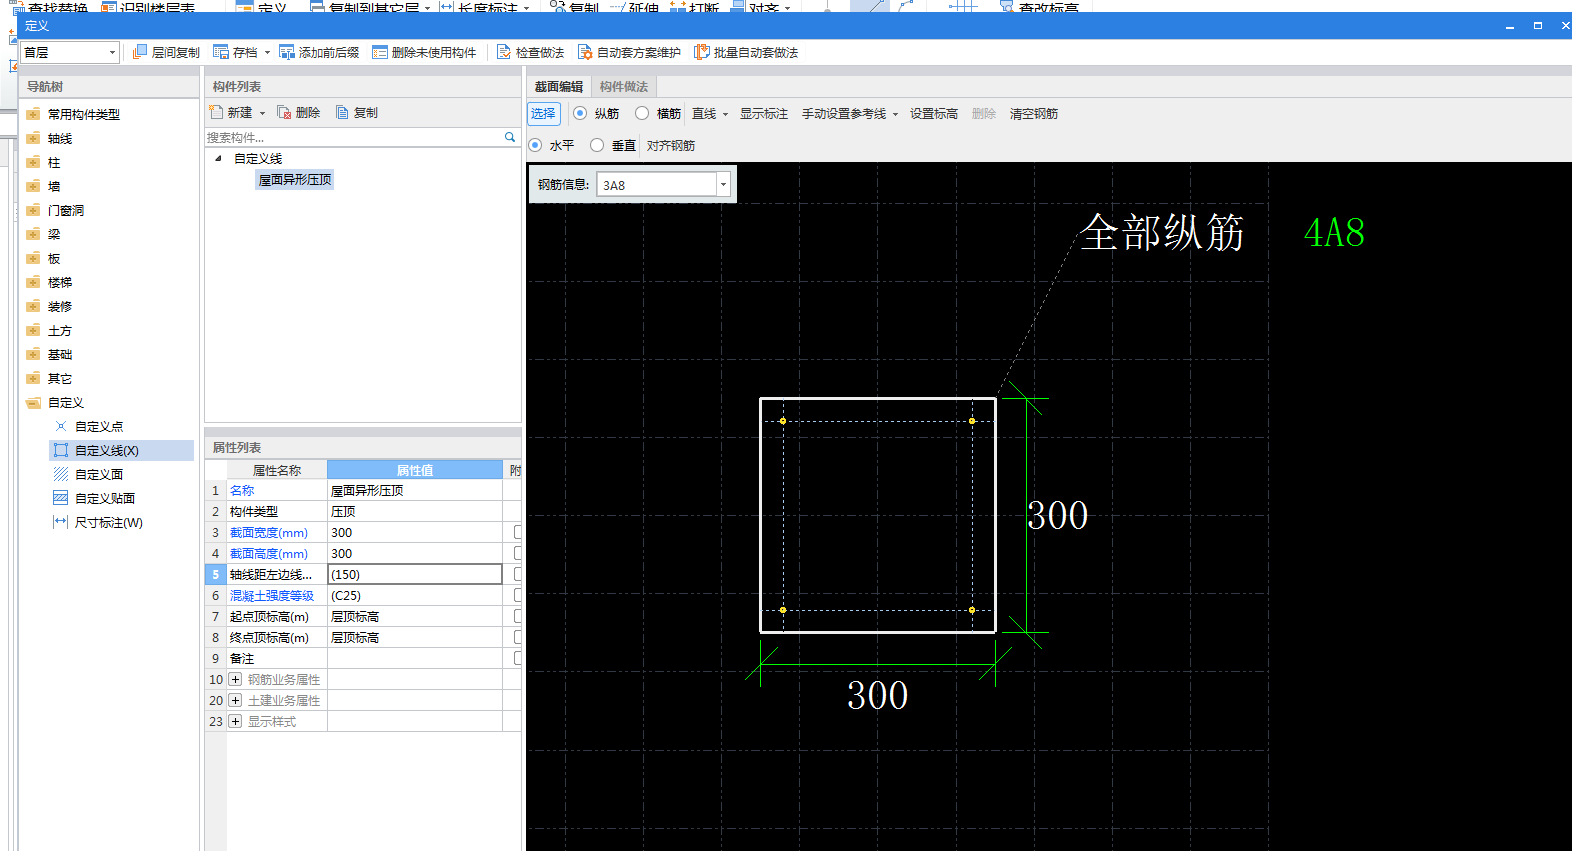Image resolution: width=1572 pixels, height=851 pixels.
Task: Tick the checkbox in the 备注 row
Action: pos(518,658)
